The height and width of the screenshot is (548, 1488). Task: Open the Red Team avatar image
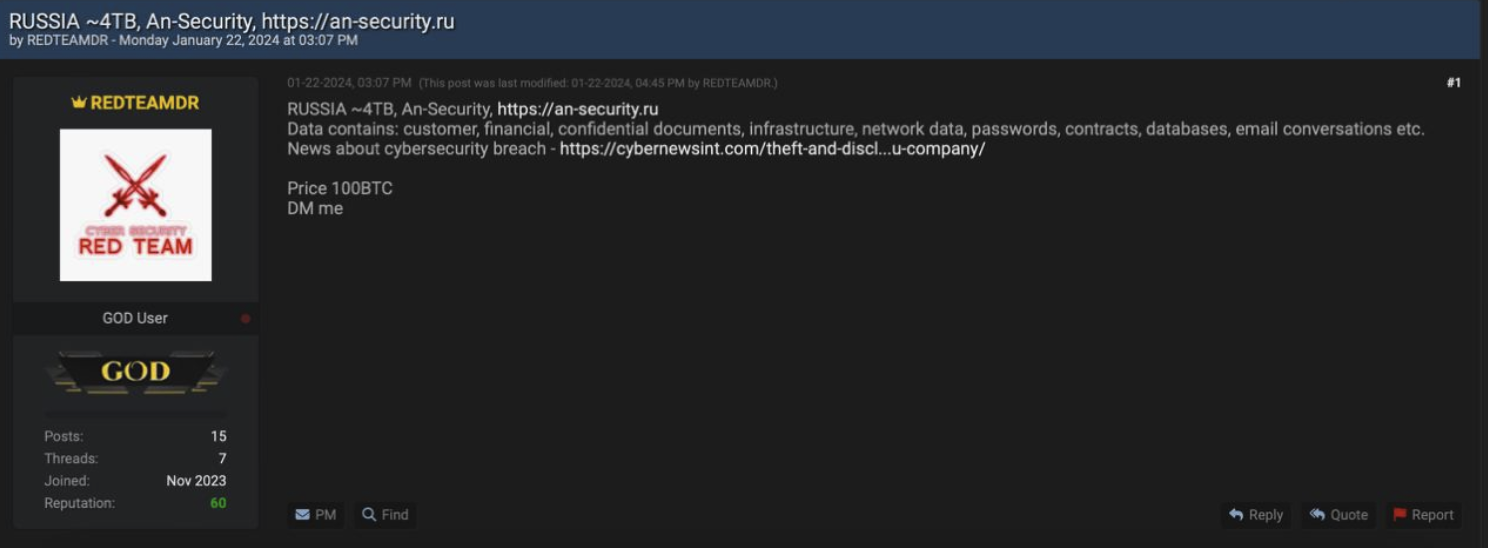click(x=135, y=205)
